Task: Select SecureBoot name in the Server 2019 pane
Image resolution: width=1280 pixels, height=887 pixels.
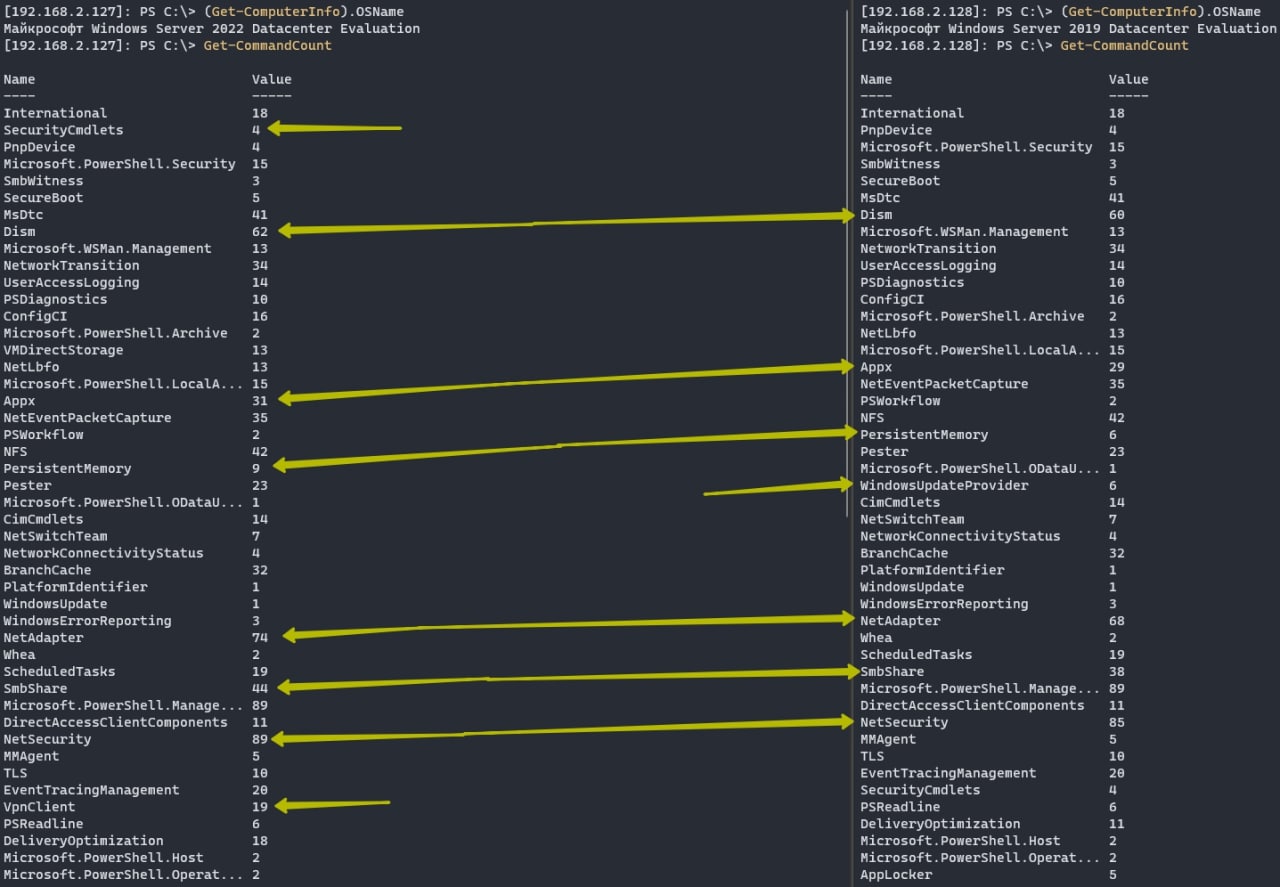Action: coord(901,181)
